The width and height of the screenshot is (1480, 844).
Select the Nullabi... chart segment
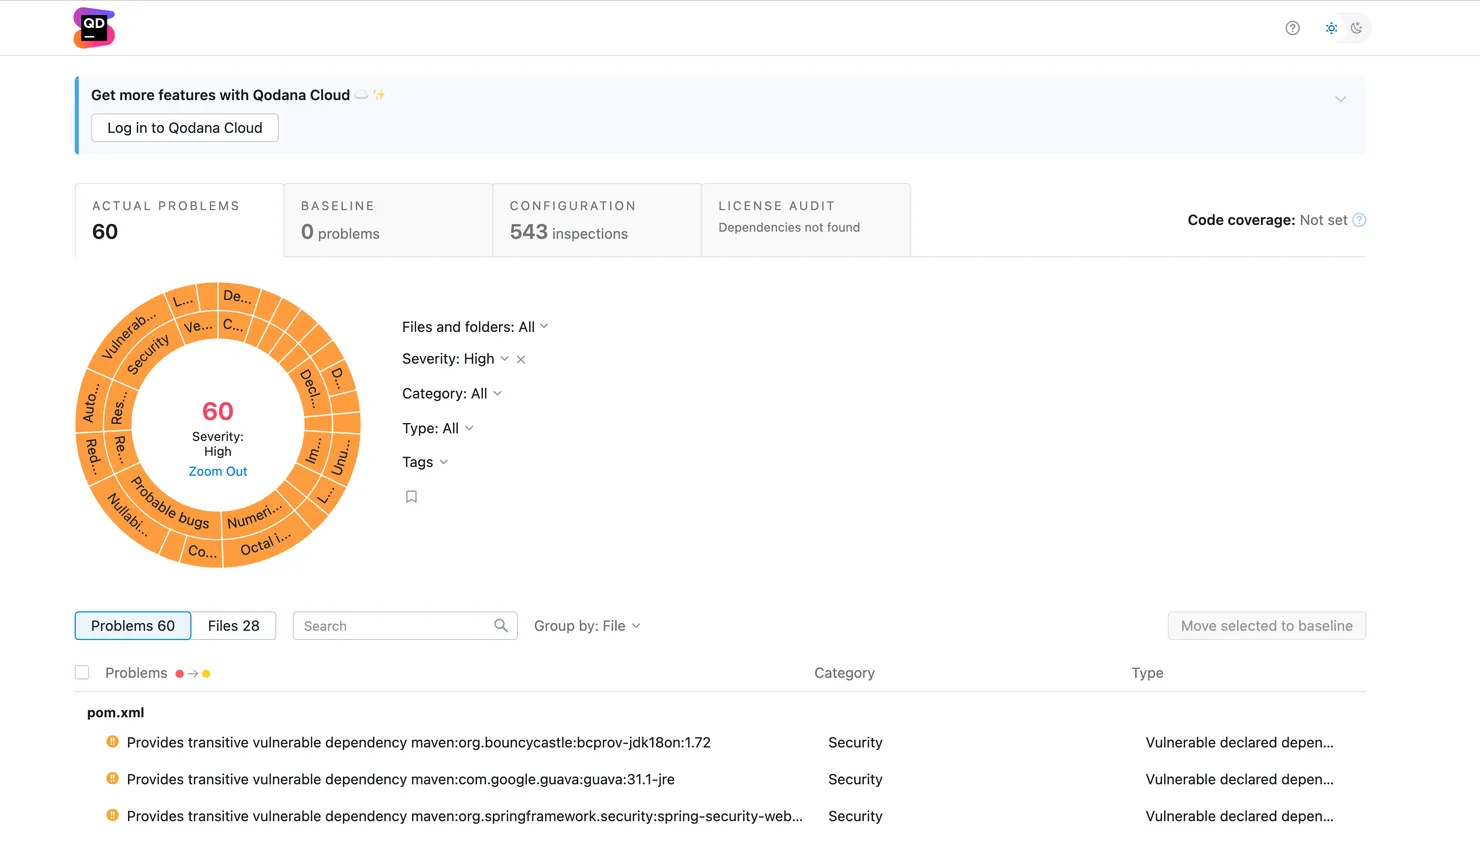pos(128,515)
